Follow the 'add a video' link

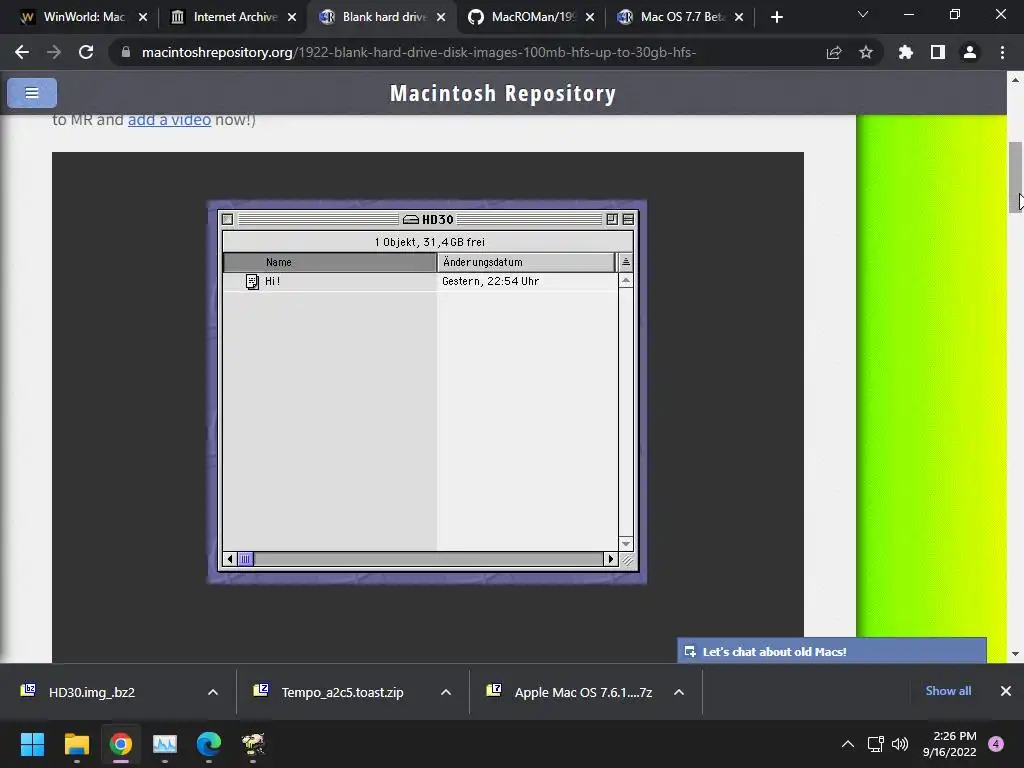tap(169, 120)
